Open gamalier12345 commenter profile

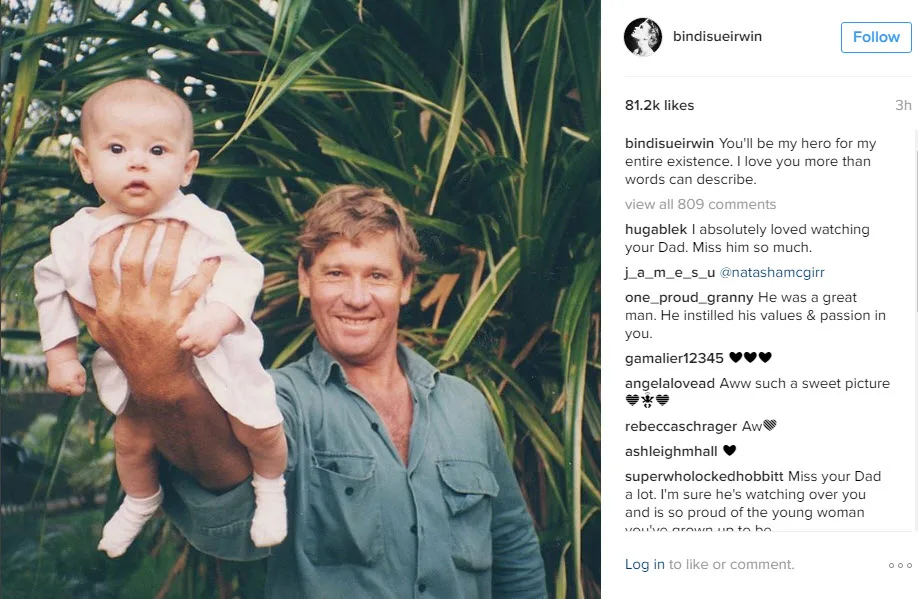(x=674, y=358)
